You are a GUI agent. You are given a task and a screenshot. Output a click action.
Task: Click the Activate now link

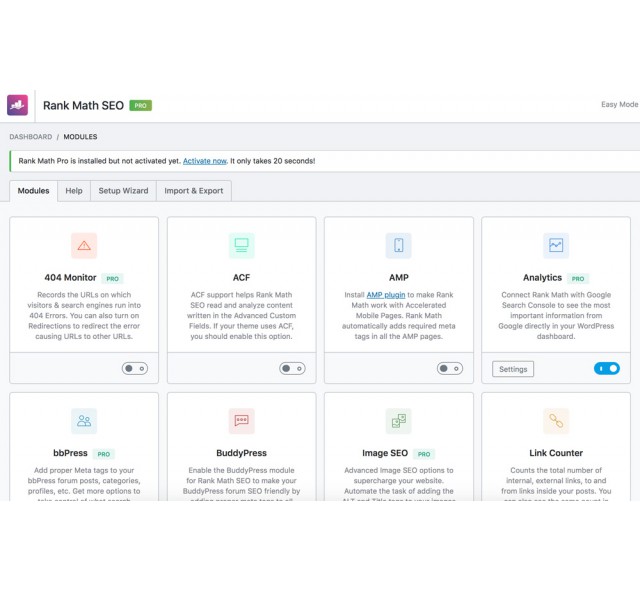click(204, 161)
